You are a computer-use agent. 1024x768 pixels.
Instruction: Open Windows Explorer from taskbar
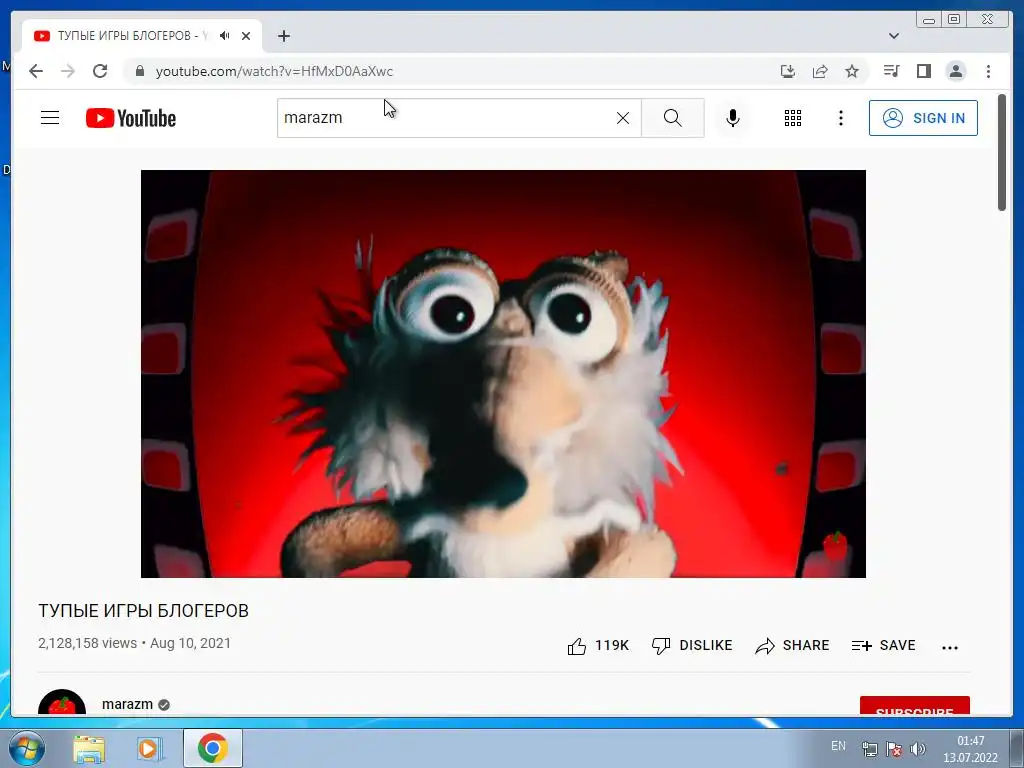coord(89,748)
